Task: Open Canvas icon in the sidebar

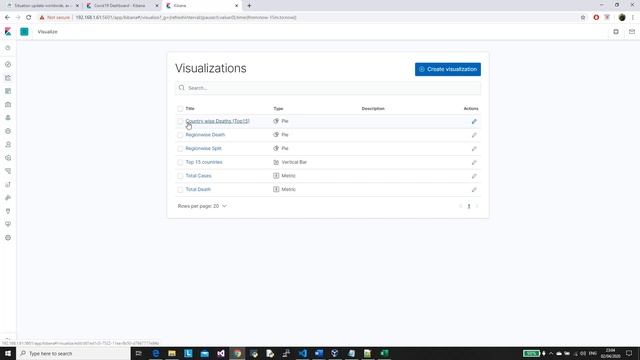Action: click(8, 104)
